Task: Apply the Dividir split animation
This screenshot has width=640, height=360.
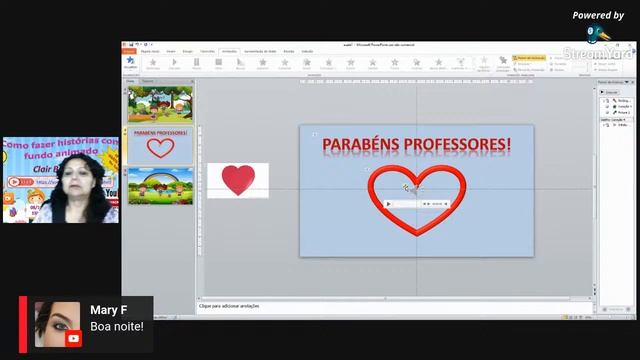Action: [x=351, y=64]
